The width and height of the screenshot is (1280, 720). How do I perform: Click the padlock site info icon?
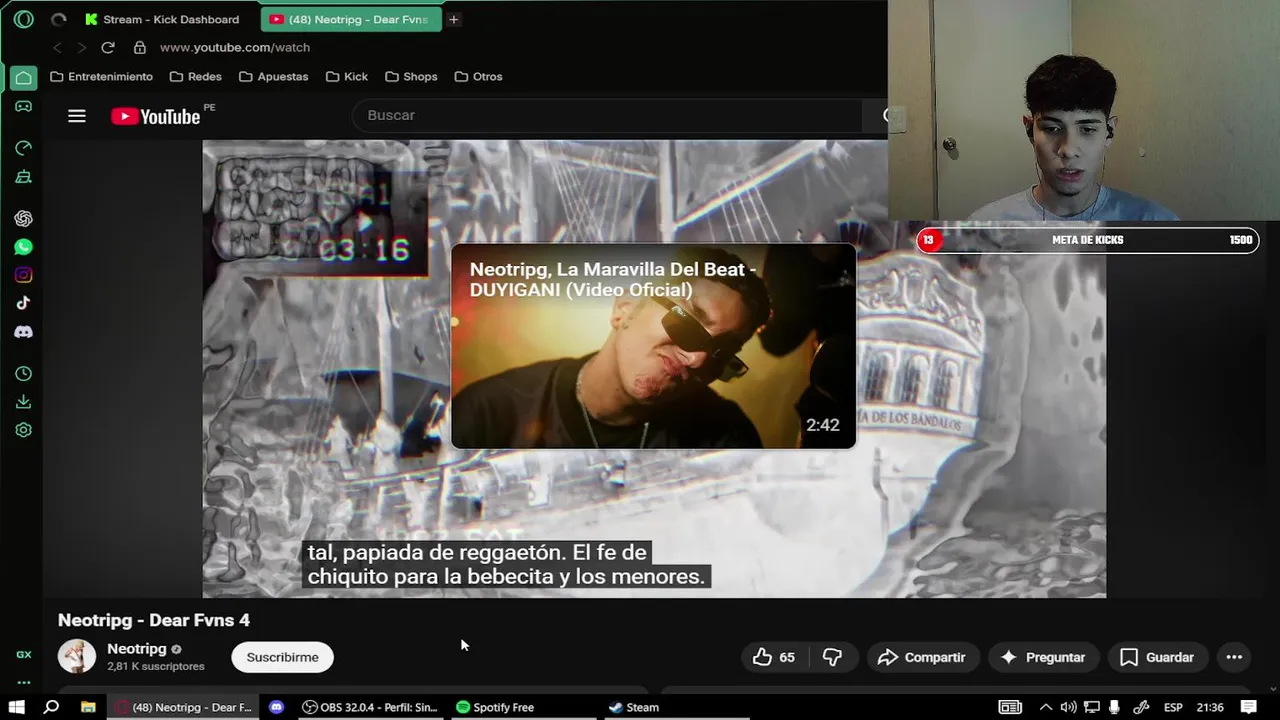click(140, 47)
